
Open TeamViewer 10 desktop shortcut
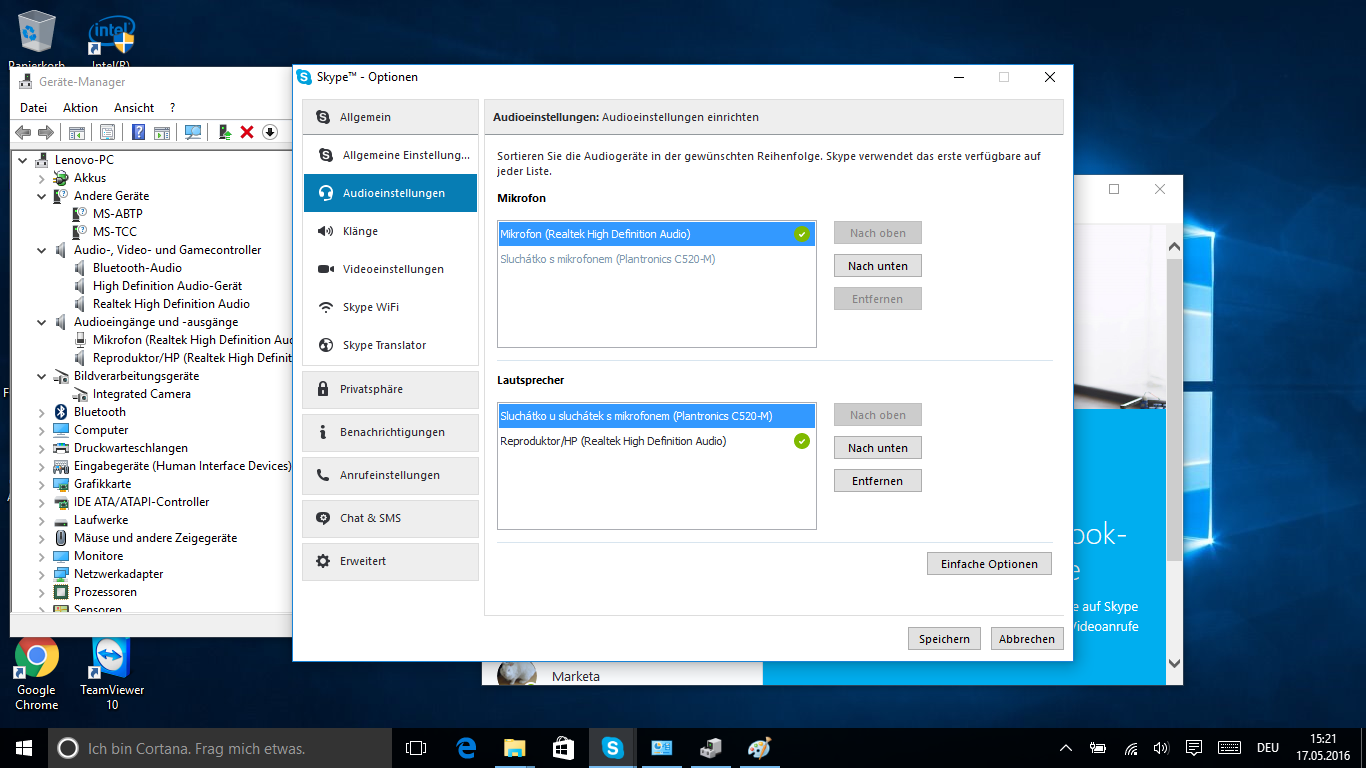[x=112, y=675]
